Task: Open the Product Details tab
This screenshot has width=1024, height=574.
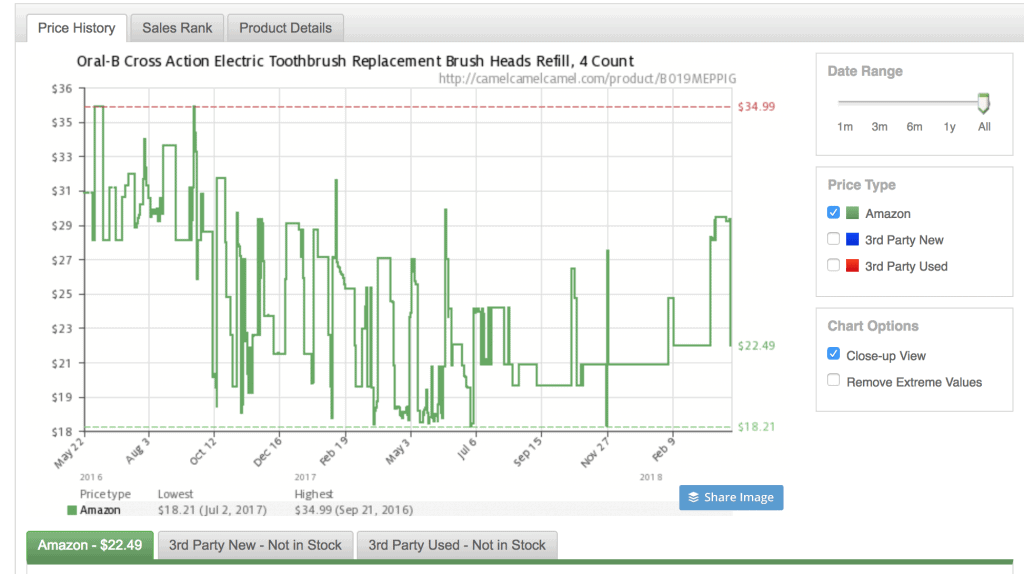Action: pos(285,28)
